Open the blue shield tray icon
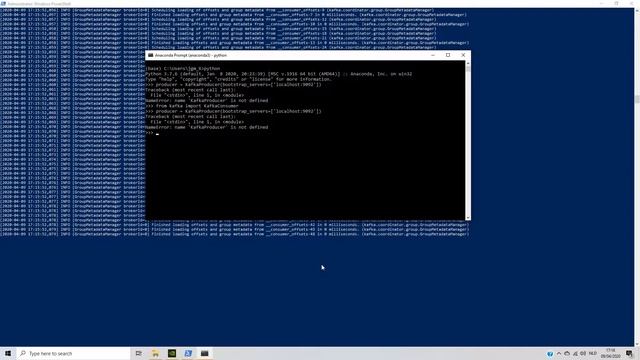Image resolution: width=640 pixels, height=360 pixels. (550, 354)
